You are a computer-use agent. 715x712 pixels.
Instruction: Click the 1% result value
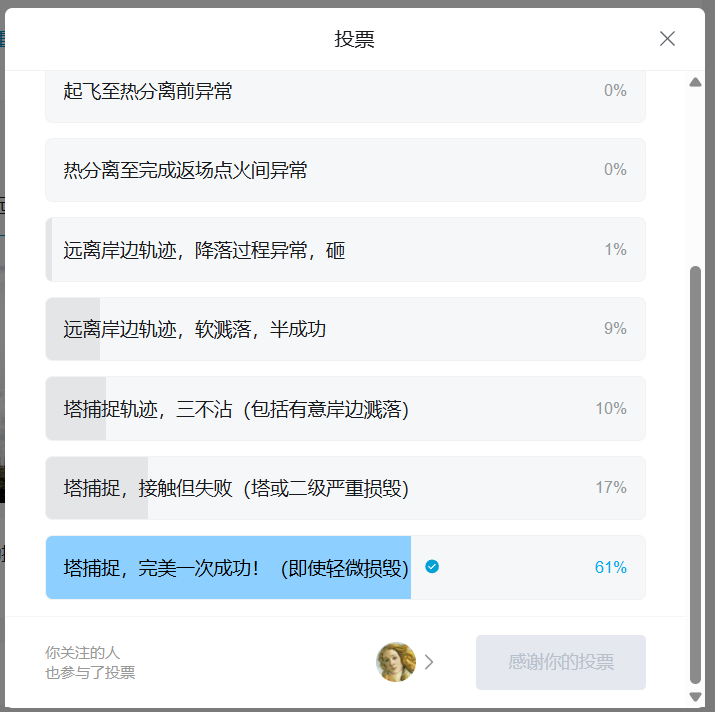tap(616, 249)
